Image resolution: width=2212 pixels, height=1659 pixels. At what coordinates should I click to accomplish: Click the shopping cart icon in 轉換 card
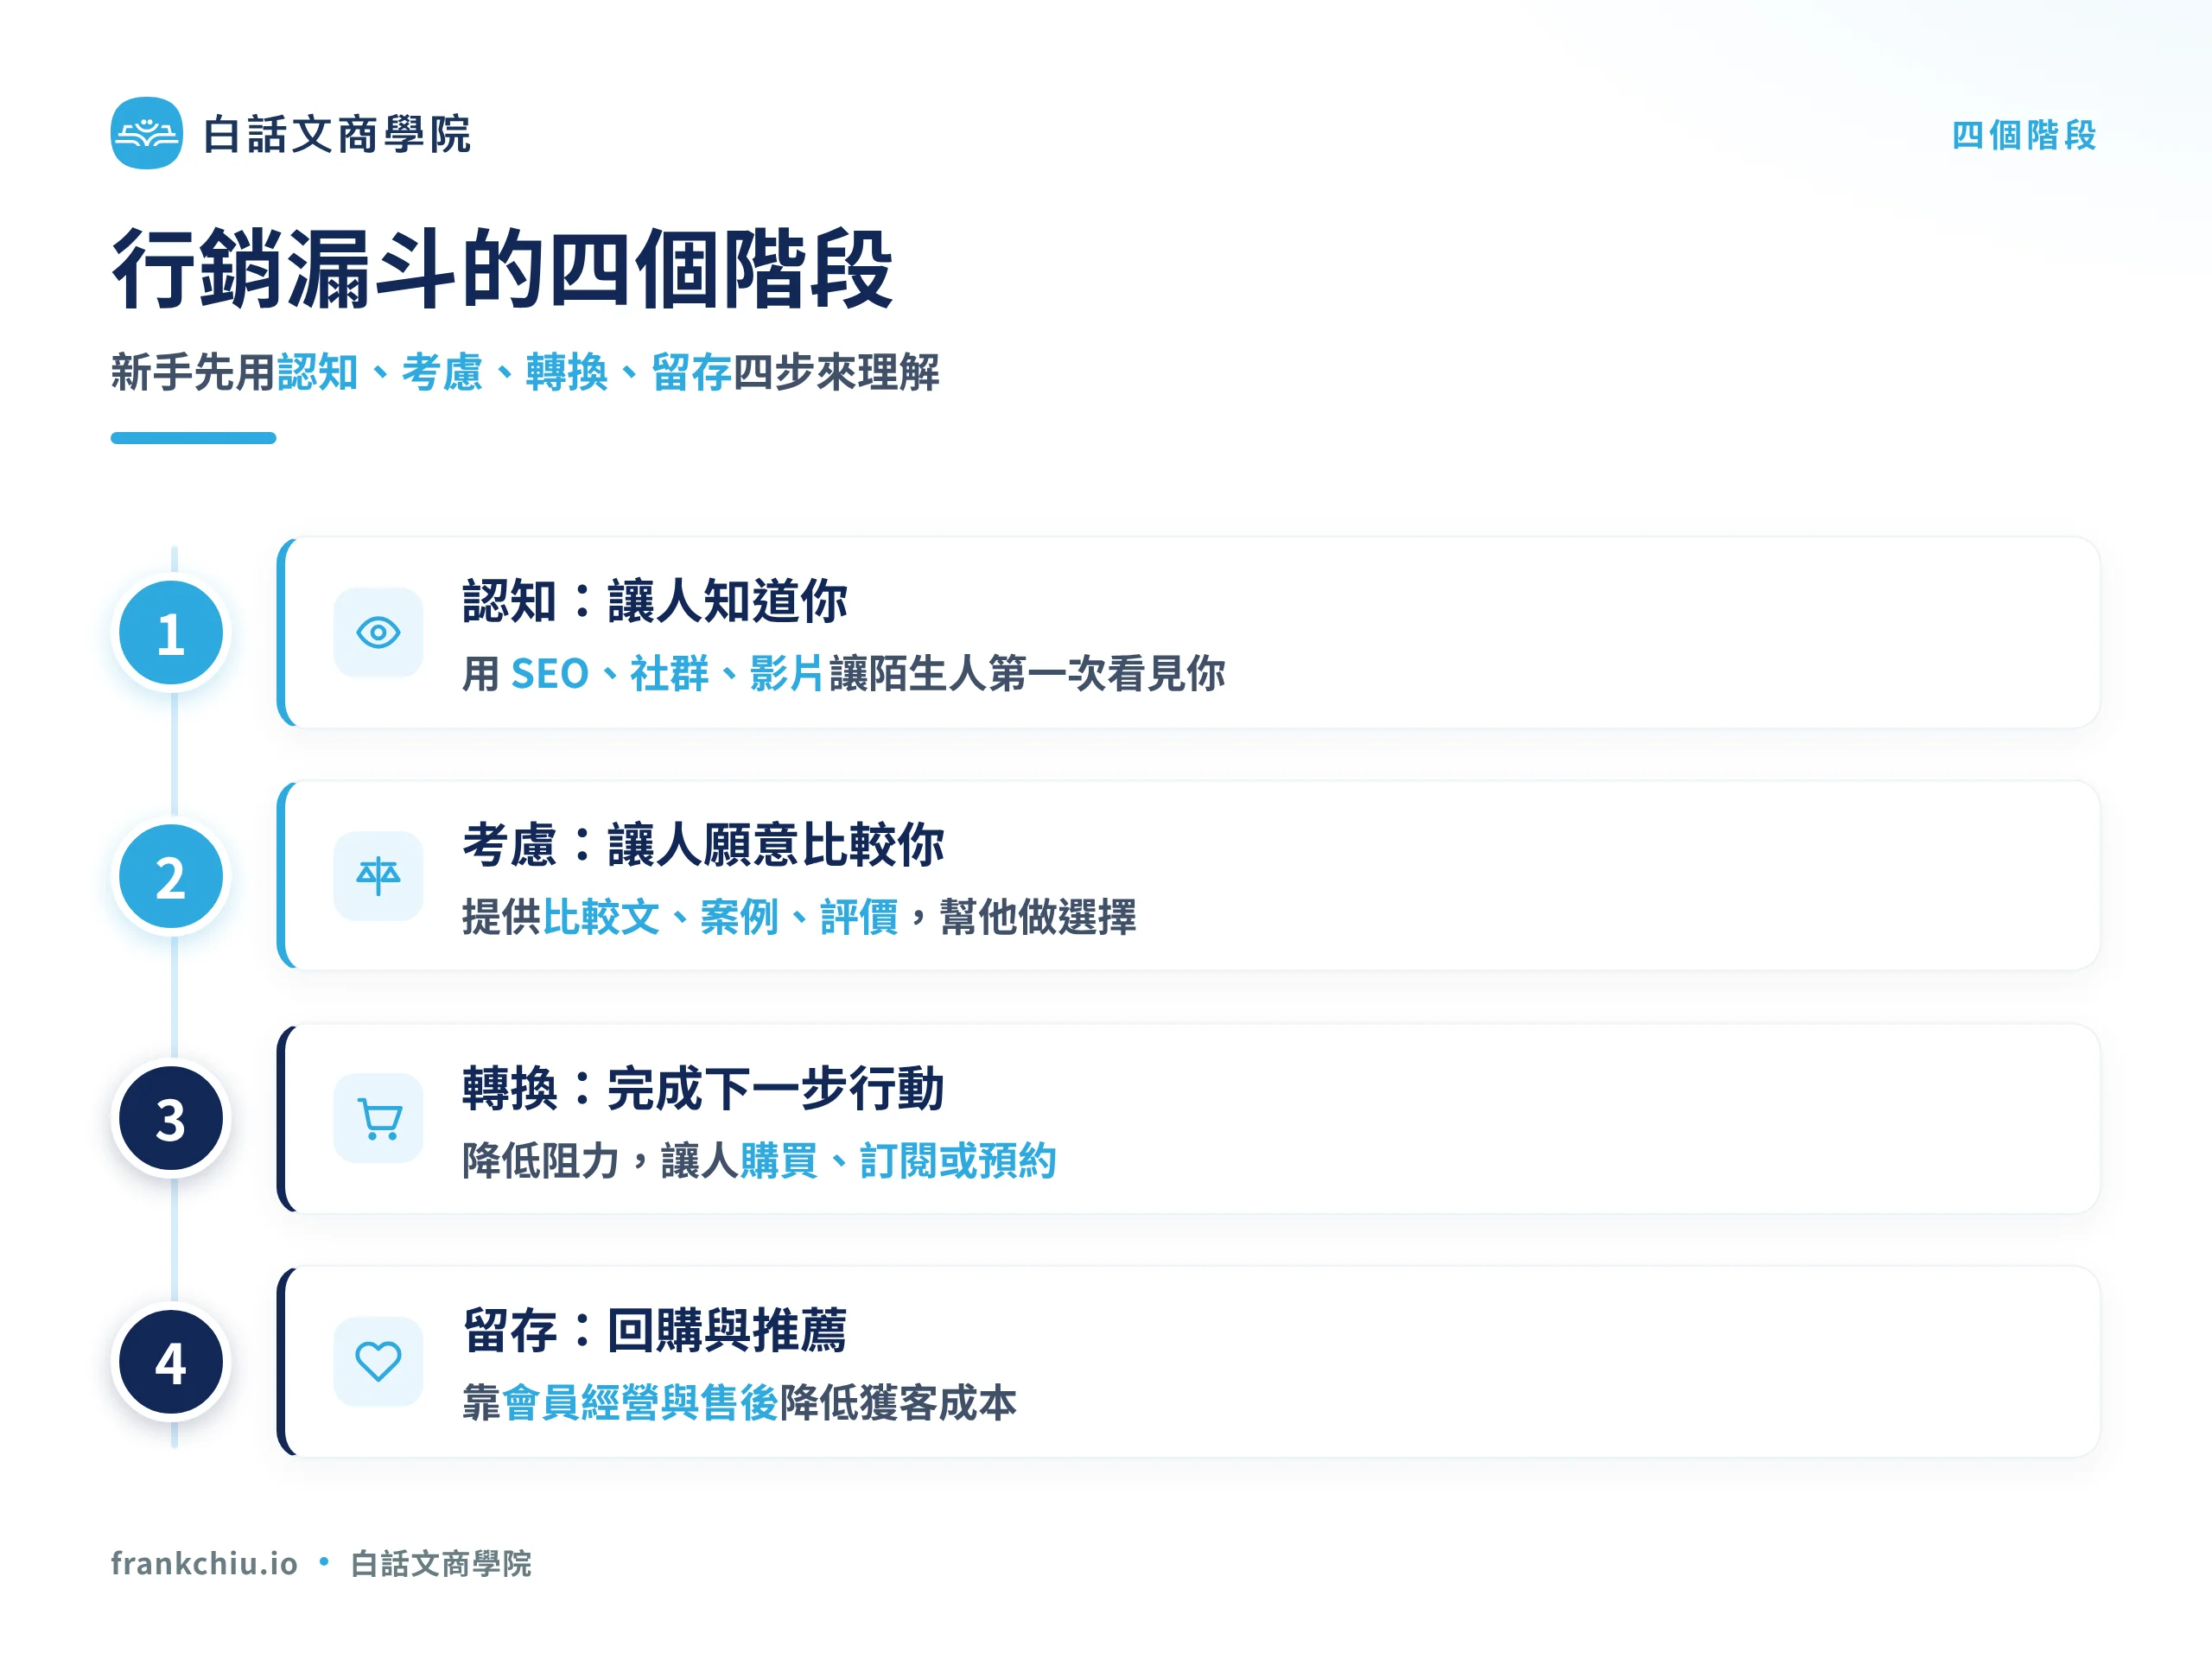[x=378, y=1118]
